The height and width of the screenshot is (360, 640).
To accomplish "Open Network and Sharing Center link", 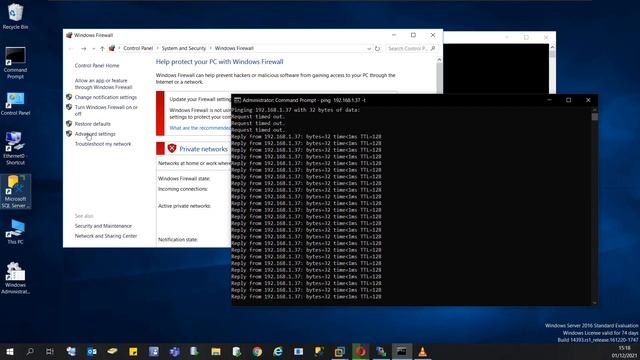I will [106, 236].
